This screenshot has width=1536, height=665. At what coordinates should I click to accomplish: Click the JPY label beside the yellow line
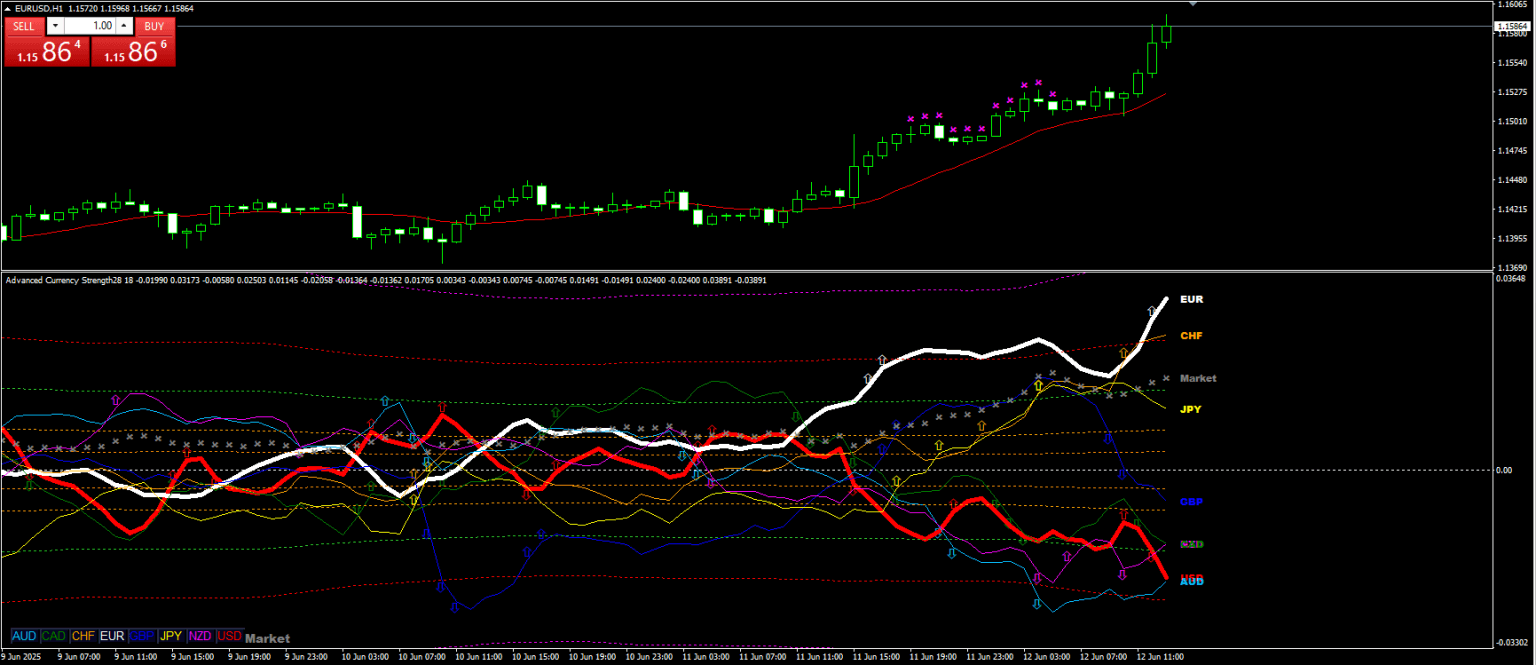1190,409
